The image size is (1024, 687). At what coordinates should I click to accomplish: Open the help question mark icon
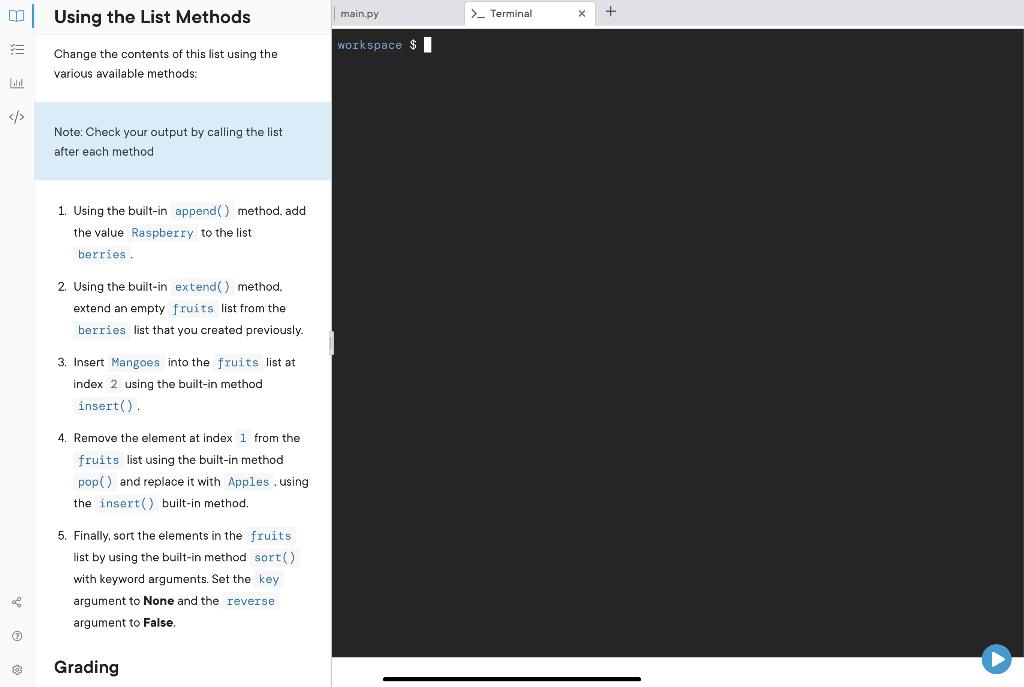click(16, 635)
